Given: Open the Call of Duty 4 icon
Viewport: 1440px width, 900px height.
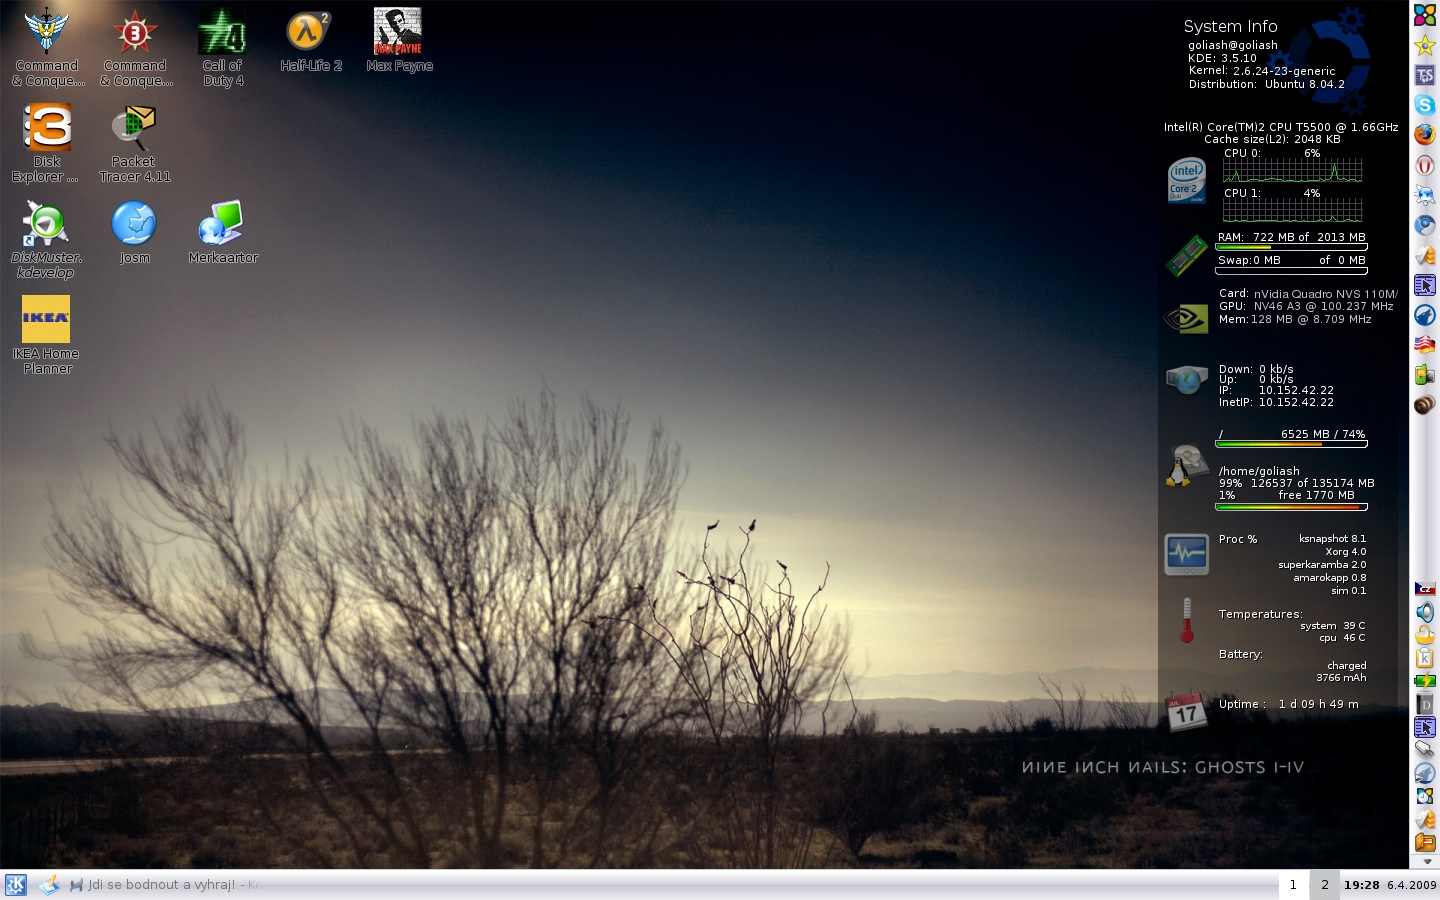Looking at the screenshot, I should point(222,33).
